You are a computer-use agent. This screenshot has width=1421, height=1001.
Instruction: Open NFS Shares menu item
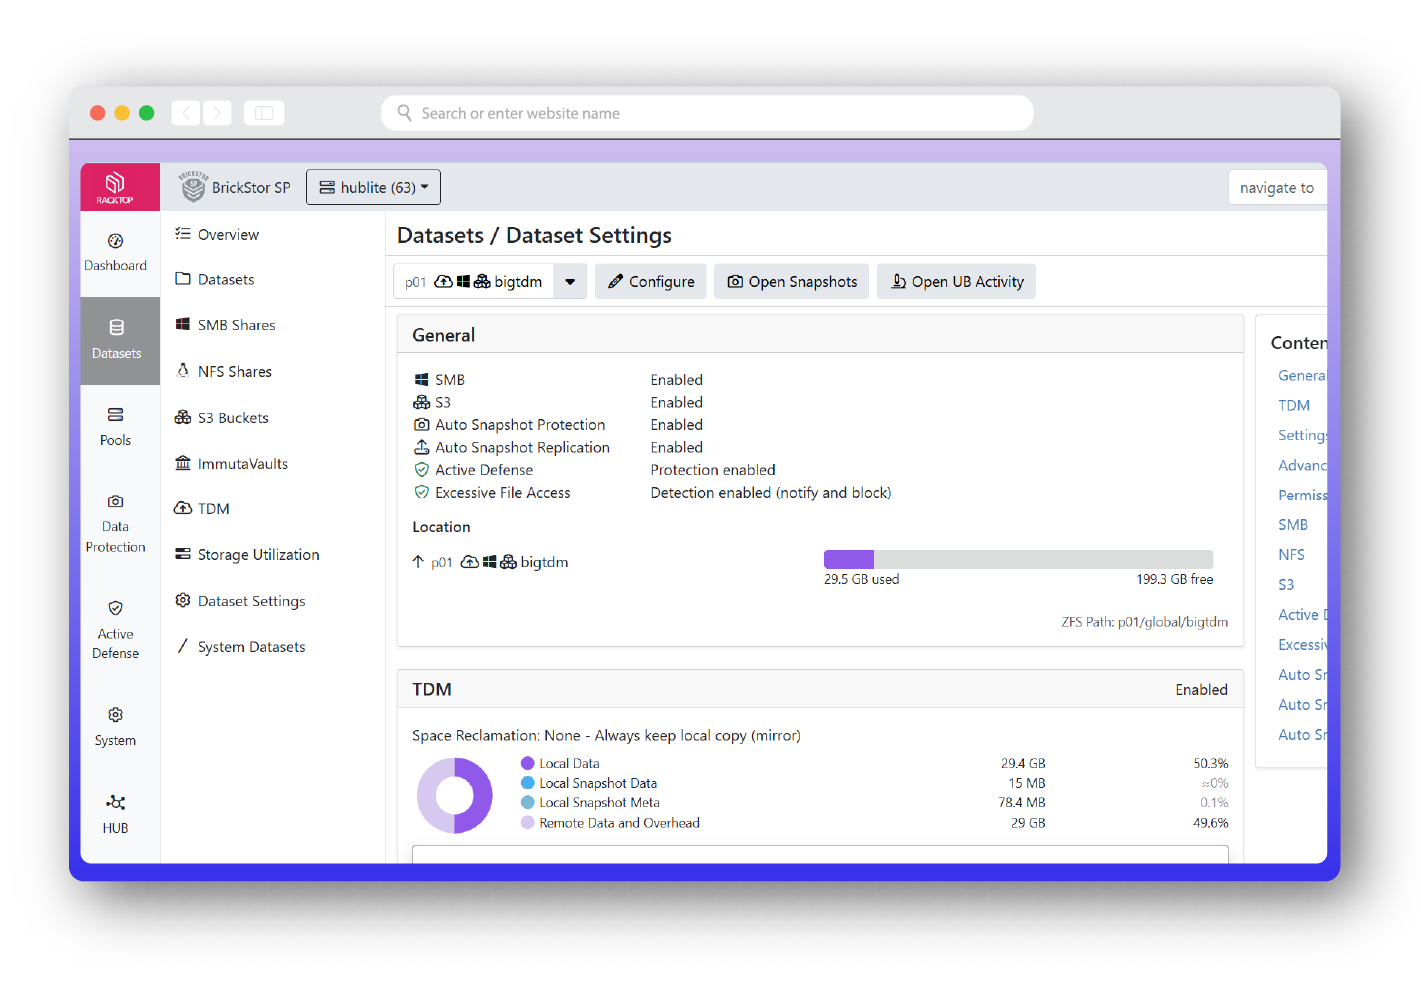pyautogui.click(x=224, y=371)
